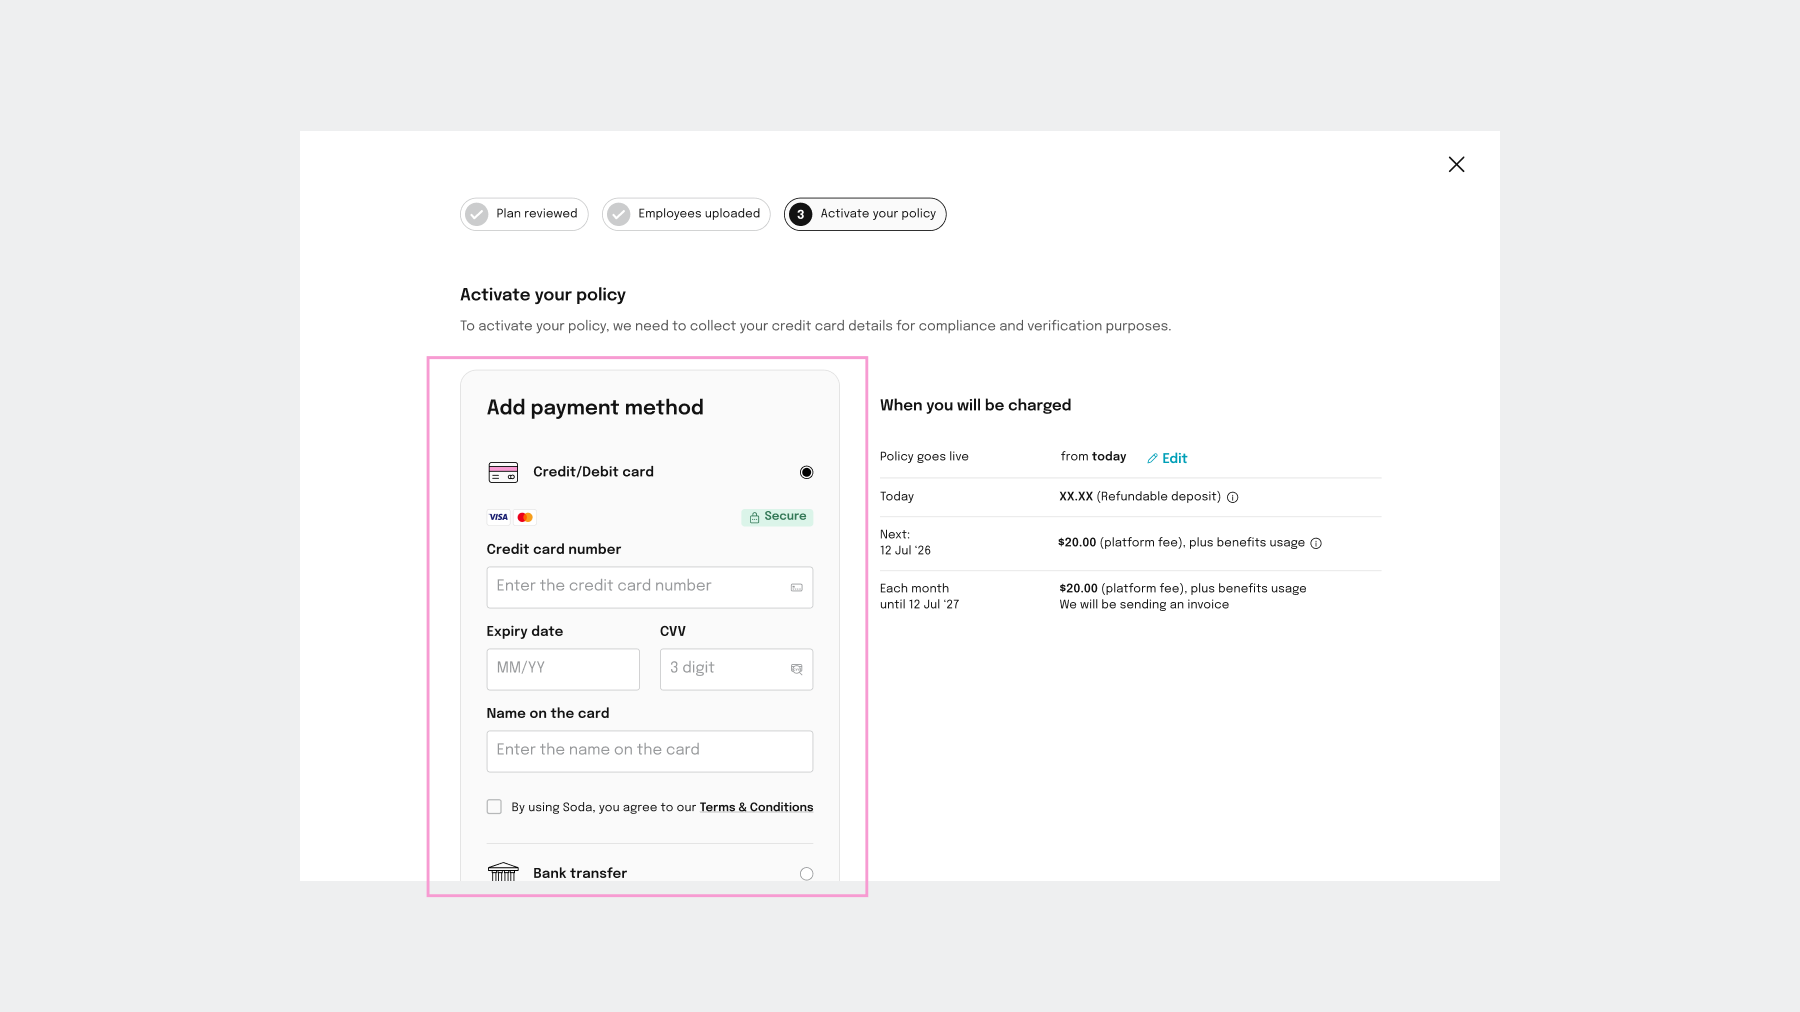Click the lock icon in the Secure badge

click(x=755, y=517)
